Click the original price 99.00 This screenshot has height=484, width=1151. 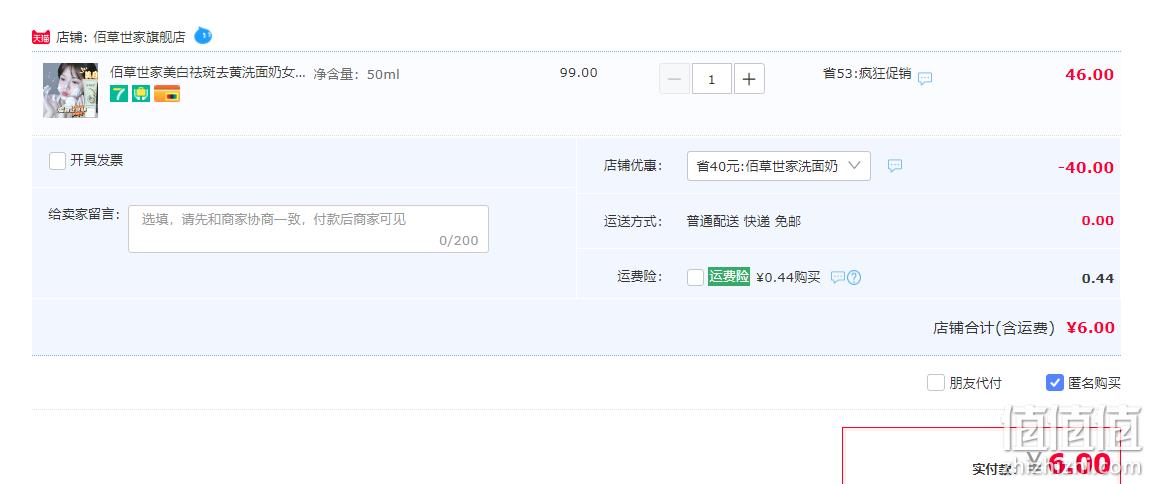578,73
